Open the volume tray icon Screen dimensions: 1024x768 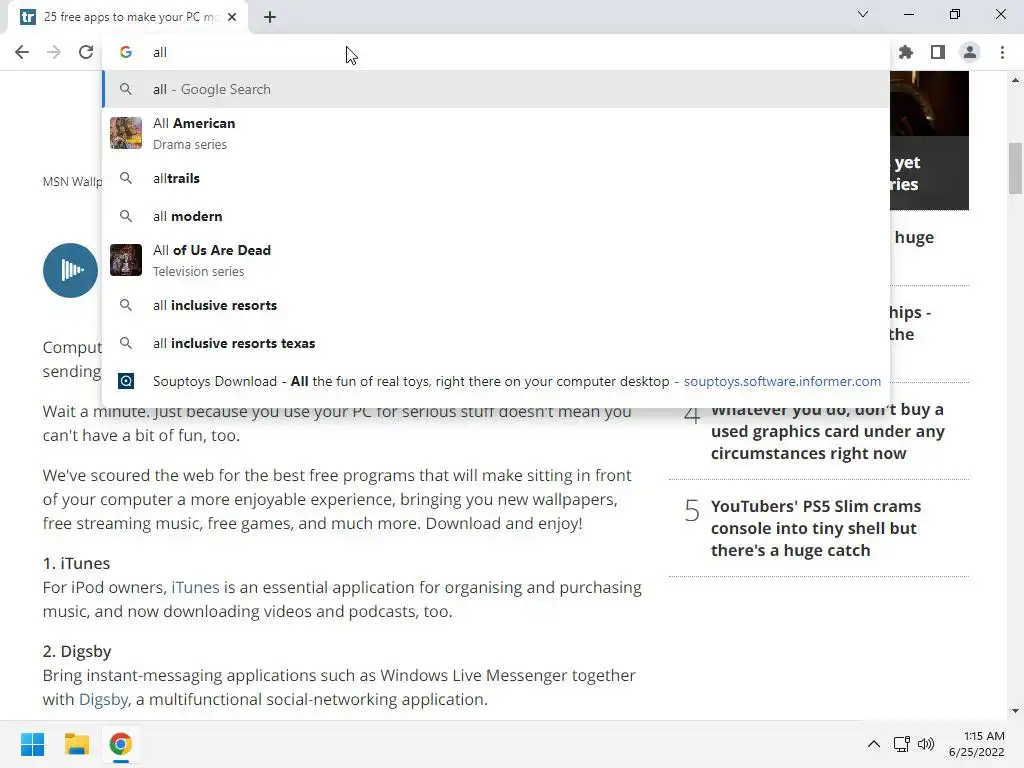(x=926, y=744)
